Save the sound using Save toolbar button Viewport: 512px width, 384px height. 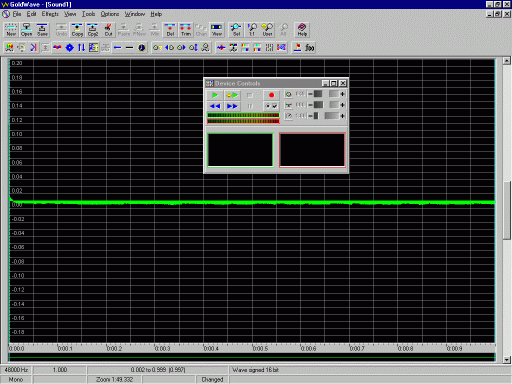[42, 30]
